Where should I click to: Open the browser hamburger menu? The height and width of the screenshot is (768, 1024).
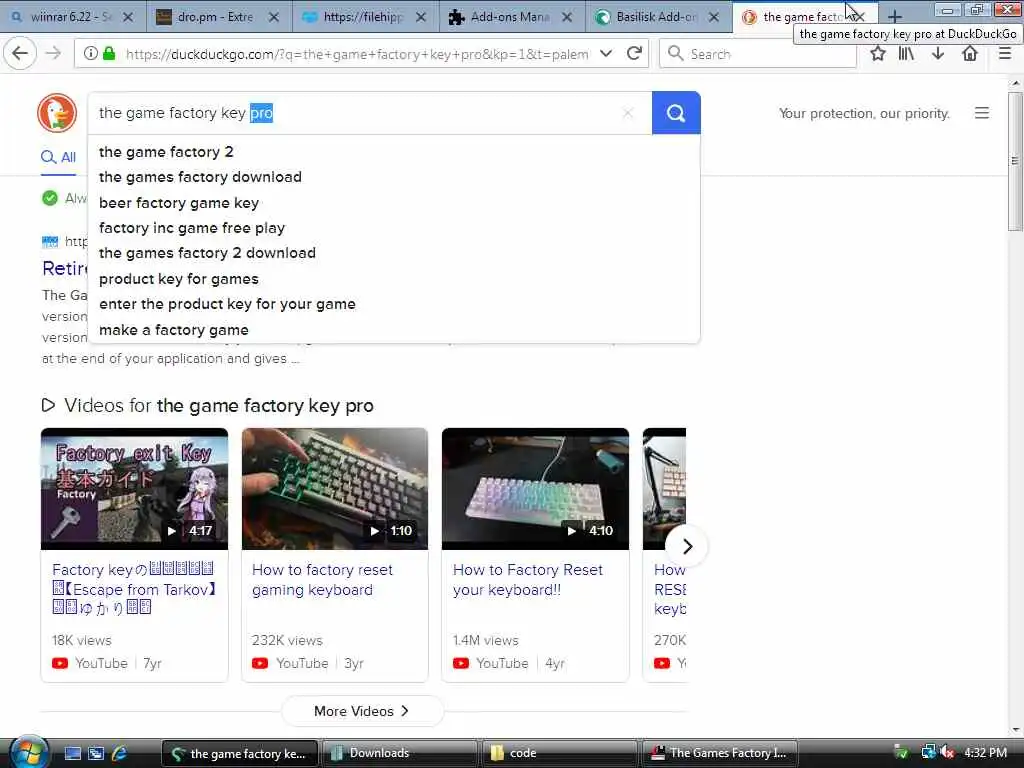(x=1005, y=54)
